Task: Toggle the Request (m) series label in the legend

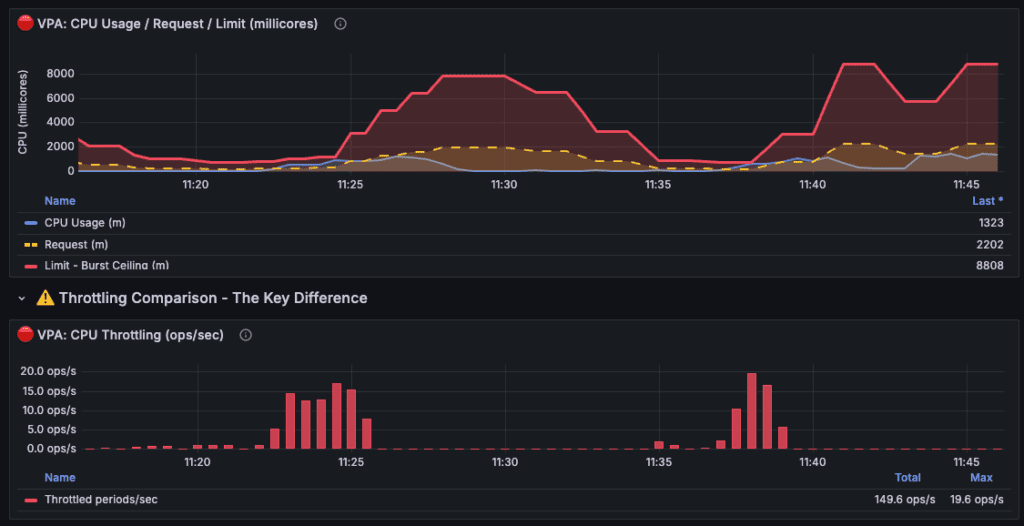Action: coord(77,244)
